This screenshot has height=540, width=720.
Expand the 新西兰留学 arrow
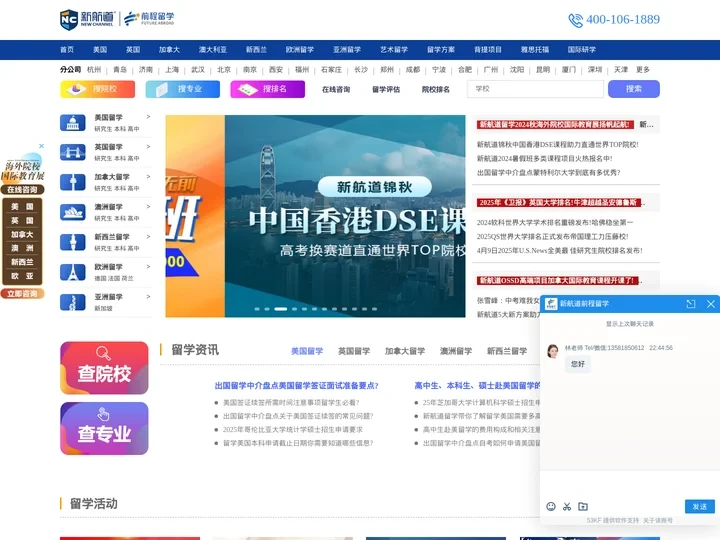[148, 236]
